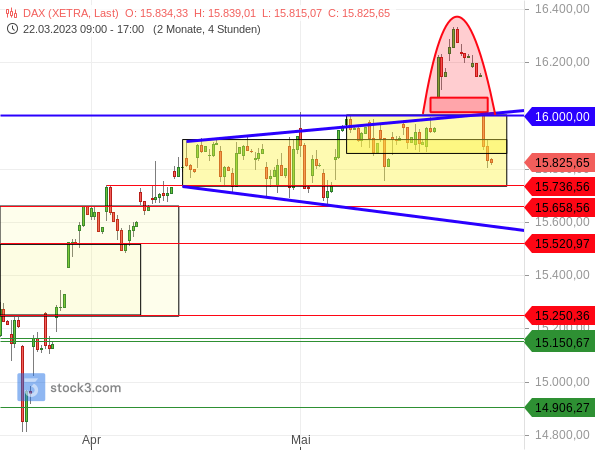Click the timeframe text (2 Monate, 4 Stunden)
Viewport: 595px width, 450px height.
(x=207, y=29)
